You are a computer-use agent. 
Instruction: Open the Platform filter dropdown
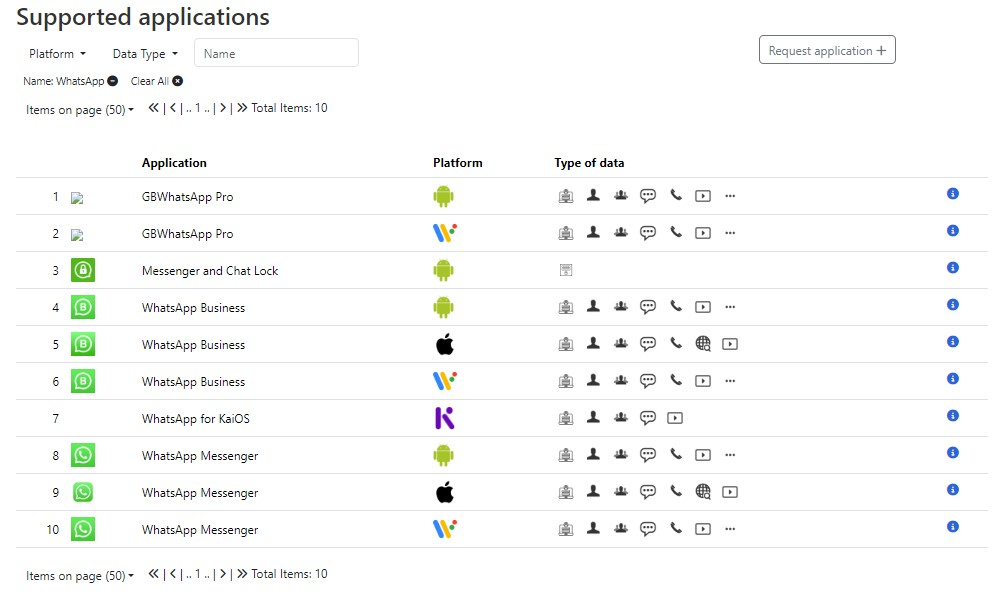point(55,53)
